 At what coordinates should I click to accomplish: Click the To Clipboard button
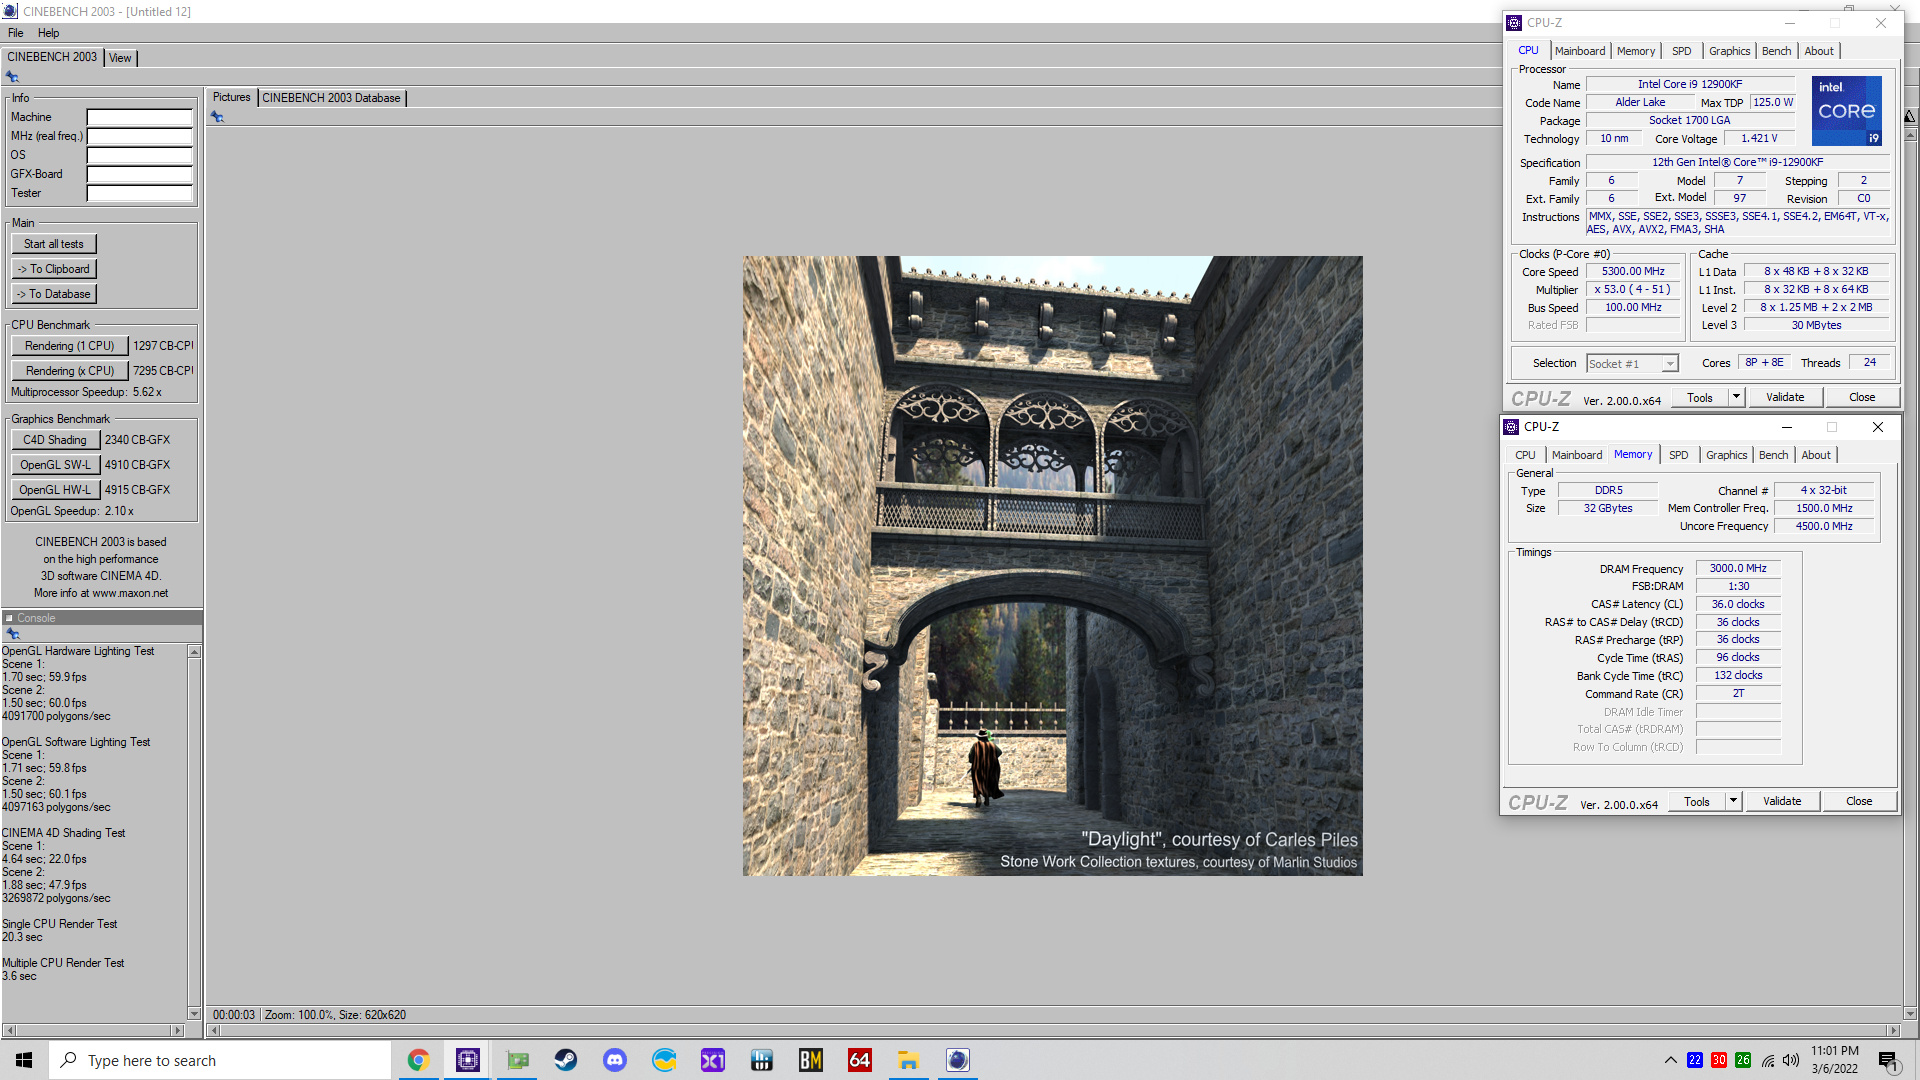54,269
